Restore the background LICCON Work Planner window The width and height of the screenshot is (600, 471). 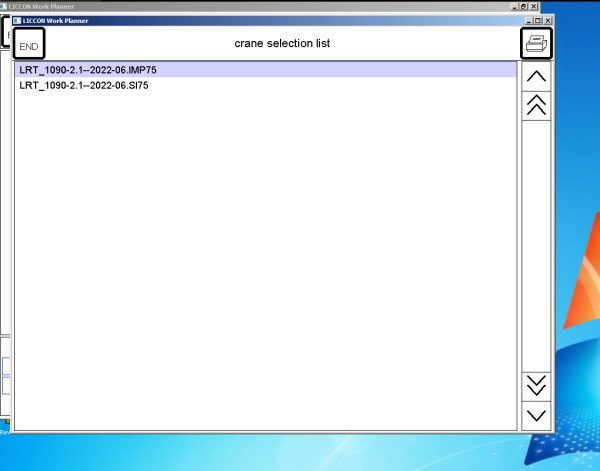524,7
